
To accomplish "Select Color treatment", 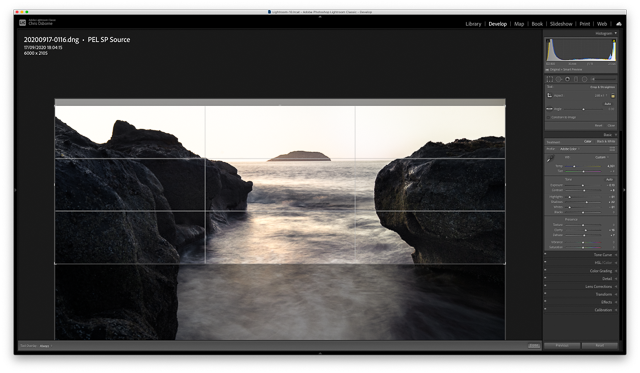I will (x=588, y=141).
